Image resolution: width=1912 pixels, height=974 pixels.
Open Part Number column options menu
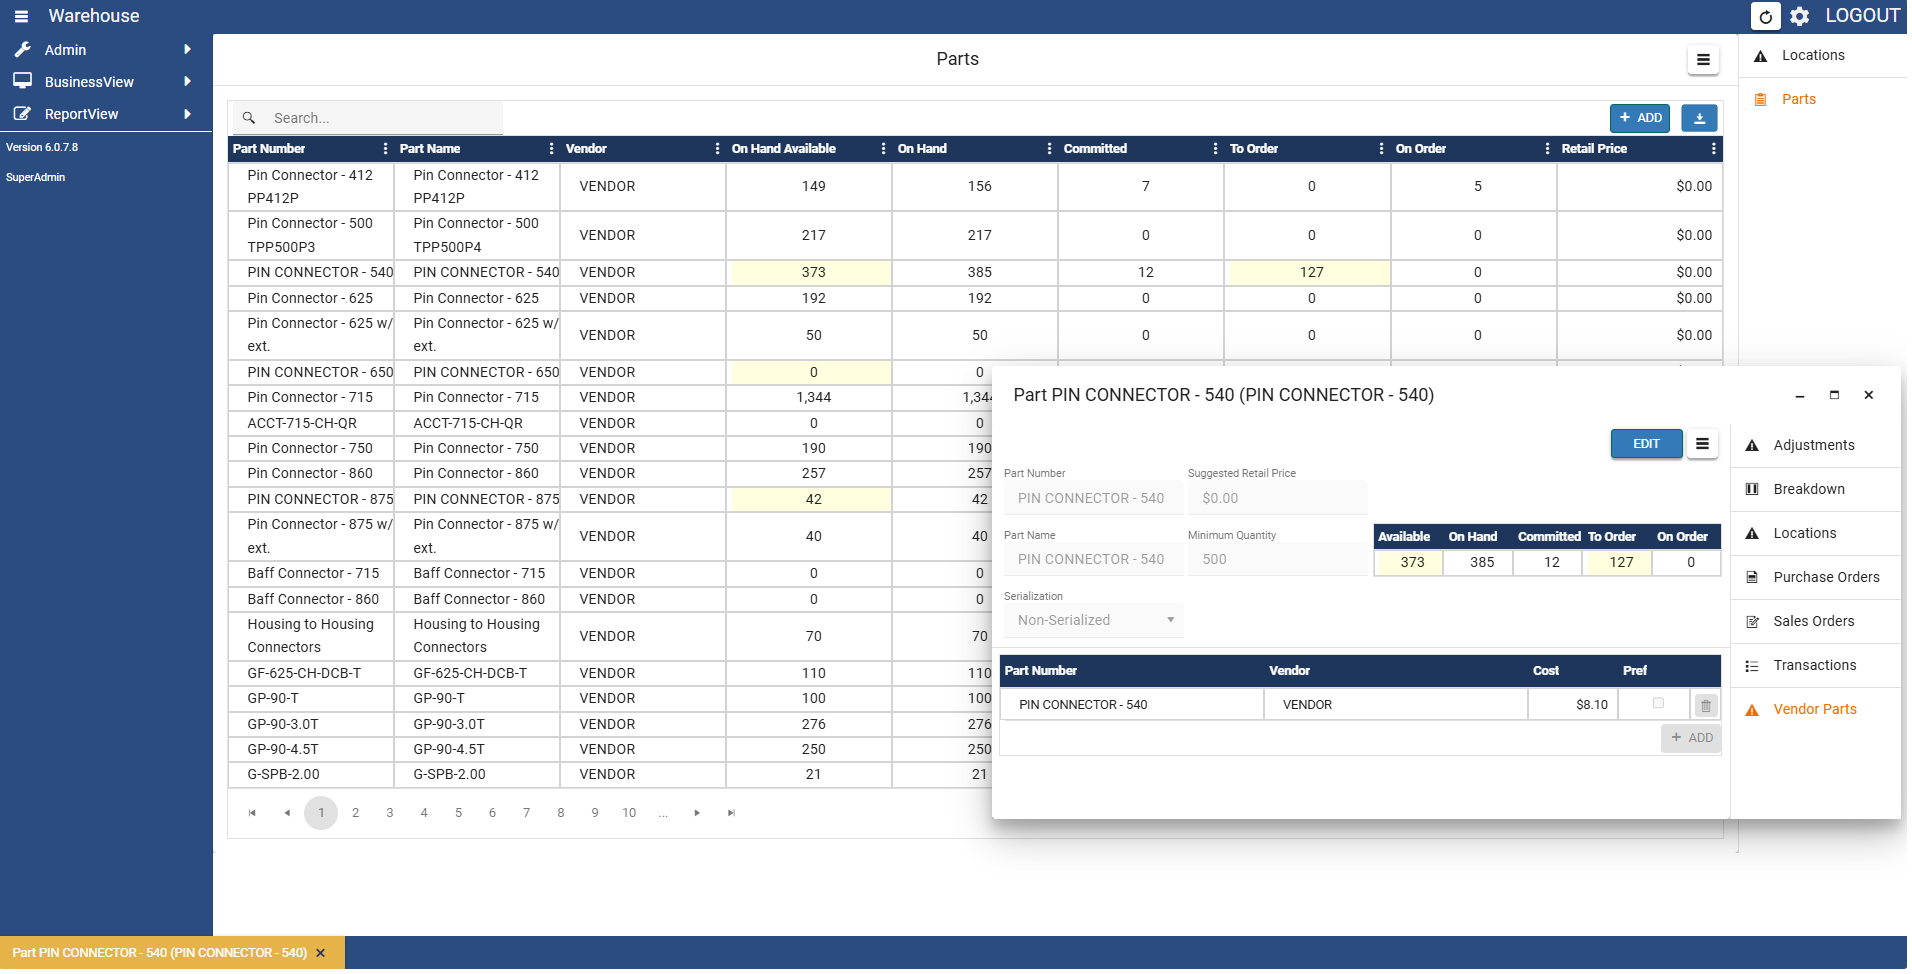tap(386, 149)
